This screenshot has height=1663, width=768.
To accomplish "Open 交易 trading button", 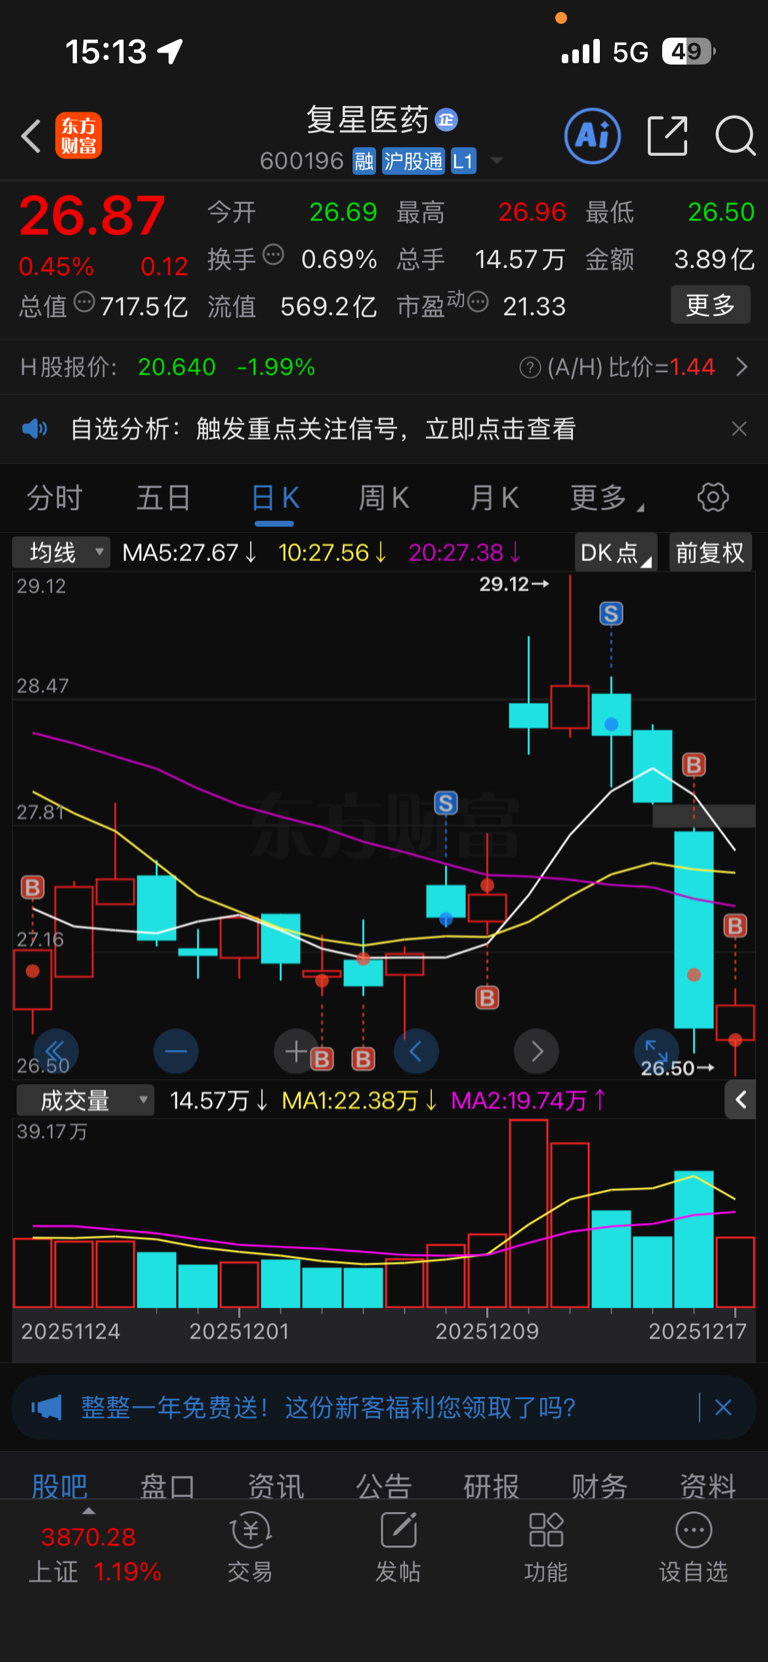I will [250, 1548].
